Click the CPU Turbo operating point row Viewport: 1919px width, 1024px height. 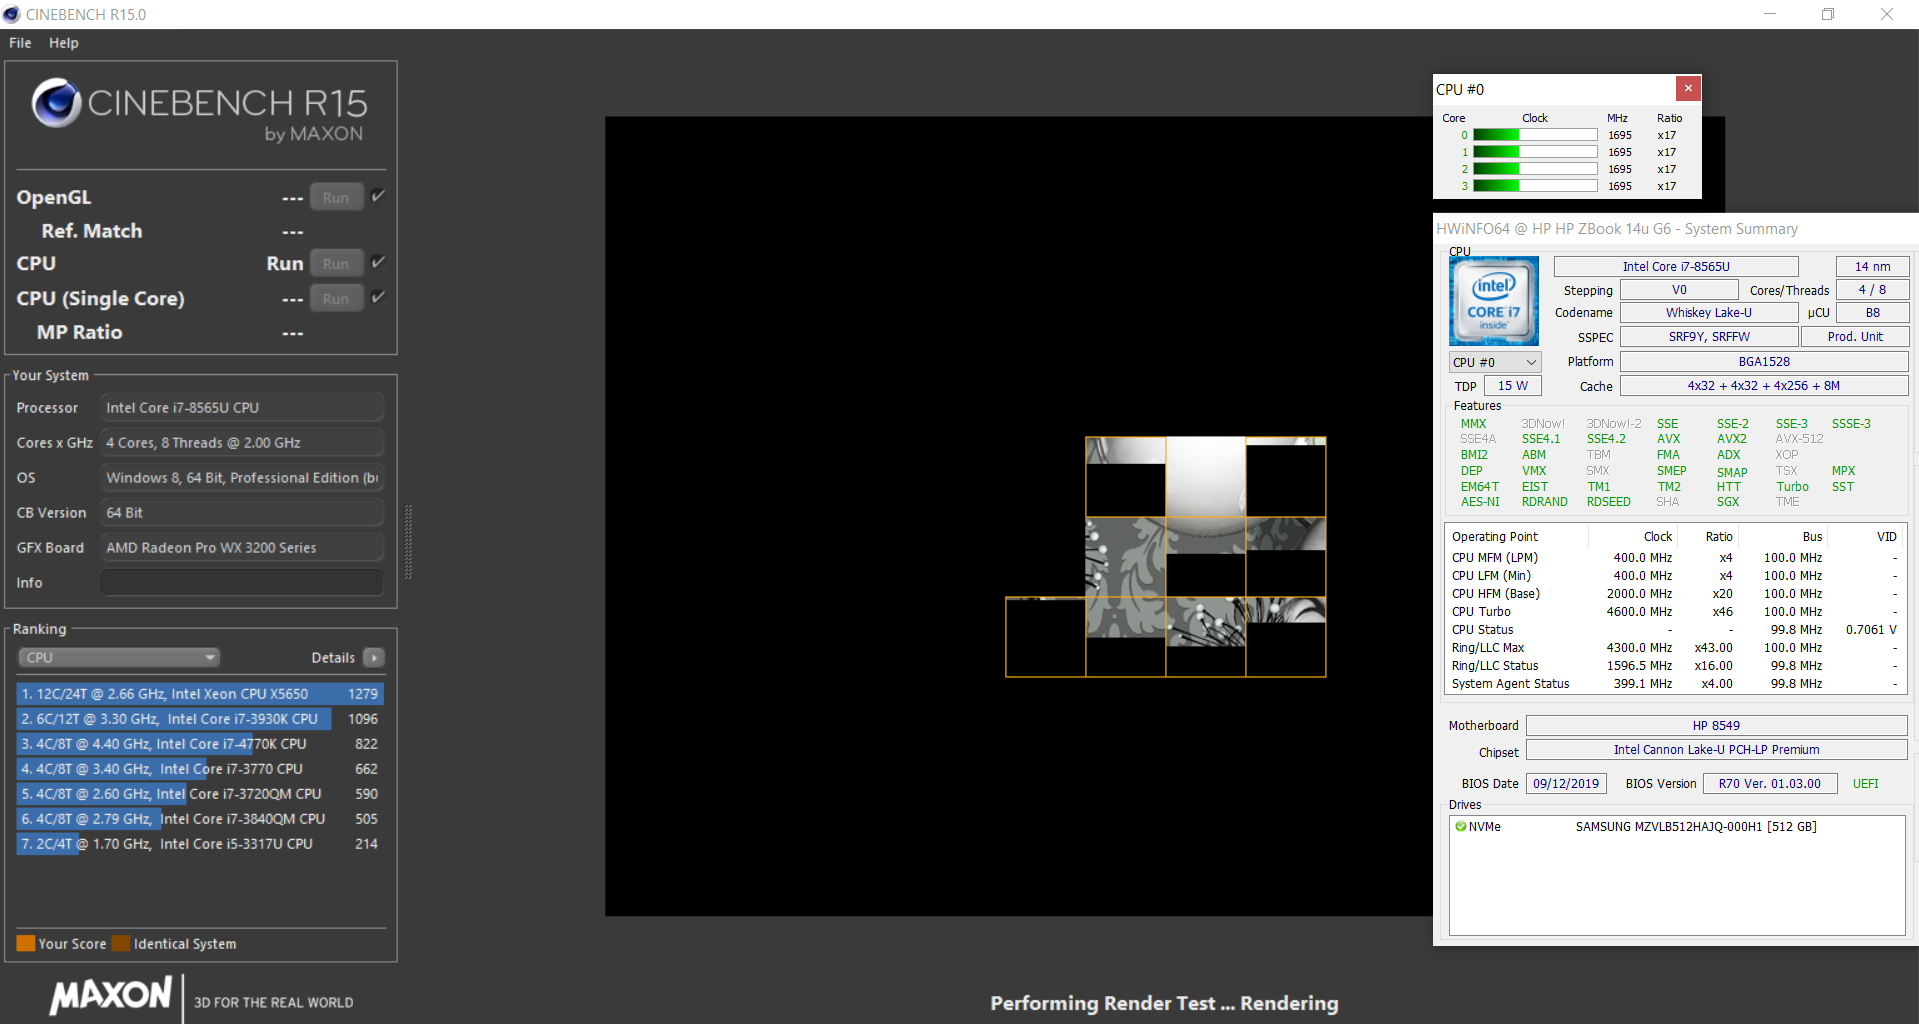1675,612
